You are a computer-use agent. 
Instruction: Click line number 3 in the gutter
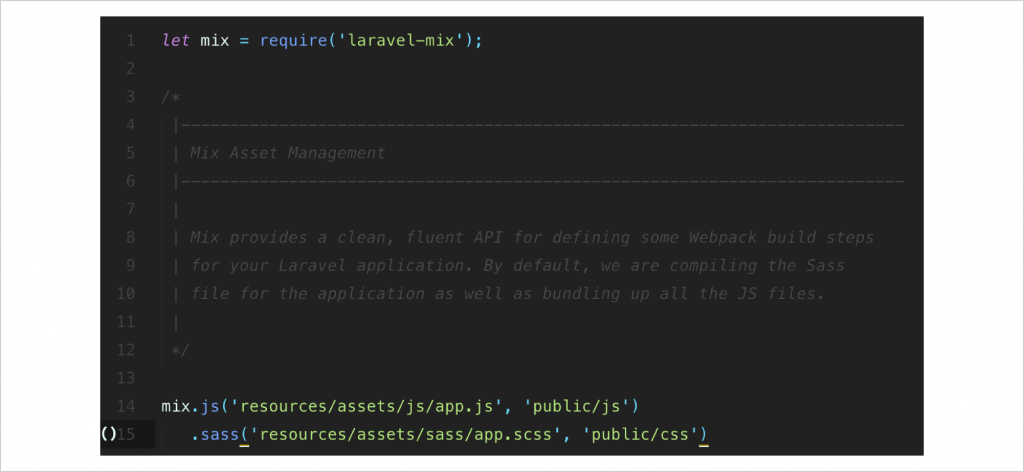pos(131,97)
